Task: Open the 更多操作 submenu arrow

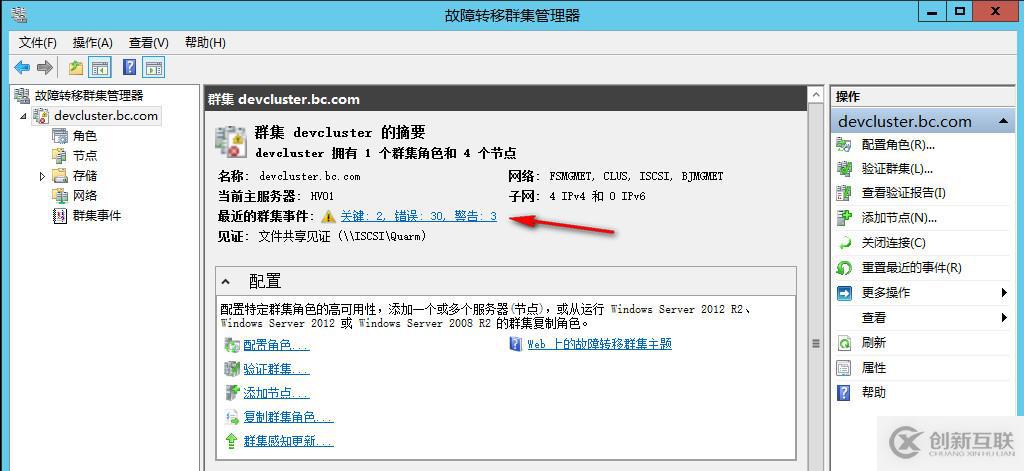Action: point(1004,293)
